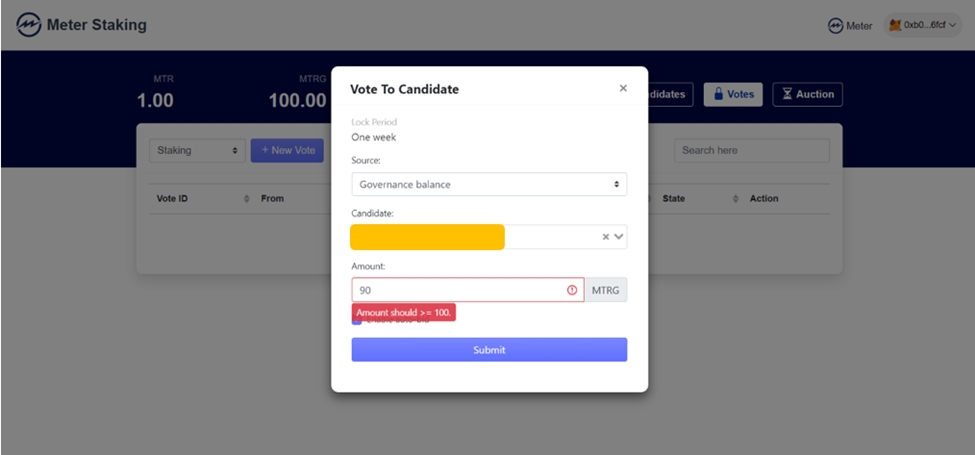
Task: Click the Meter Staking logo icon
Action: coord(29,25)
